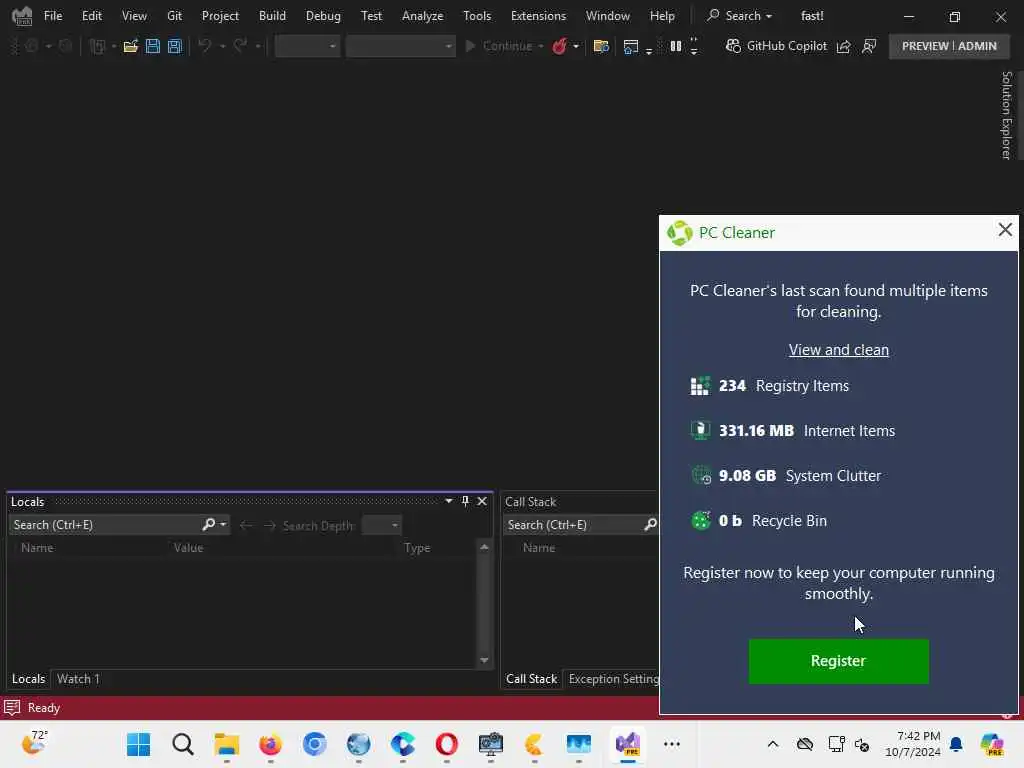The image size is (1024, 768).
Task: Switch to the Watch 1 tab
Action: coord(78,679)
